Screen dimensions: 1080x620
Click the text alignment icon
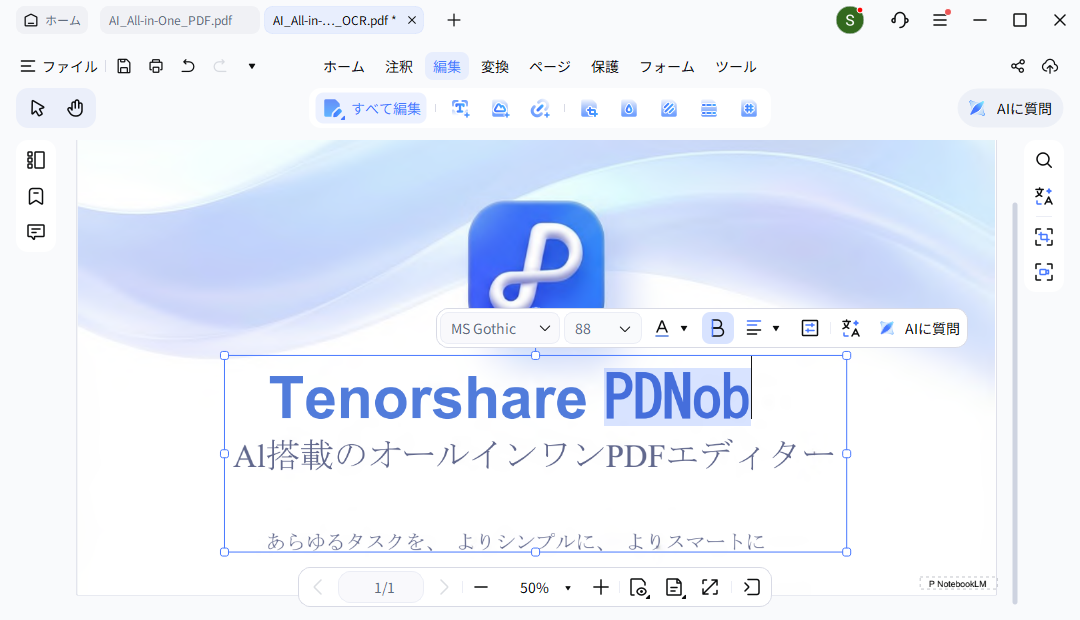point(754,329)
